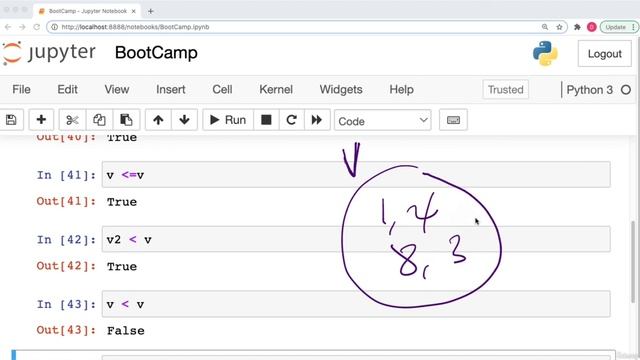This screenshot has width=640, height=360.
Task: Click into cell In [43] code input
Action: click(x=356, y=304)
